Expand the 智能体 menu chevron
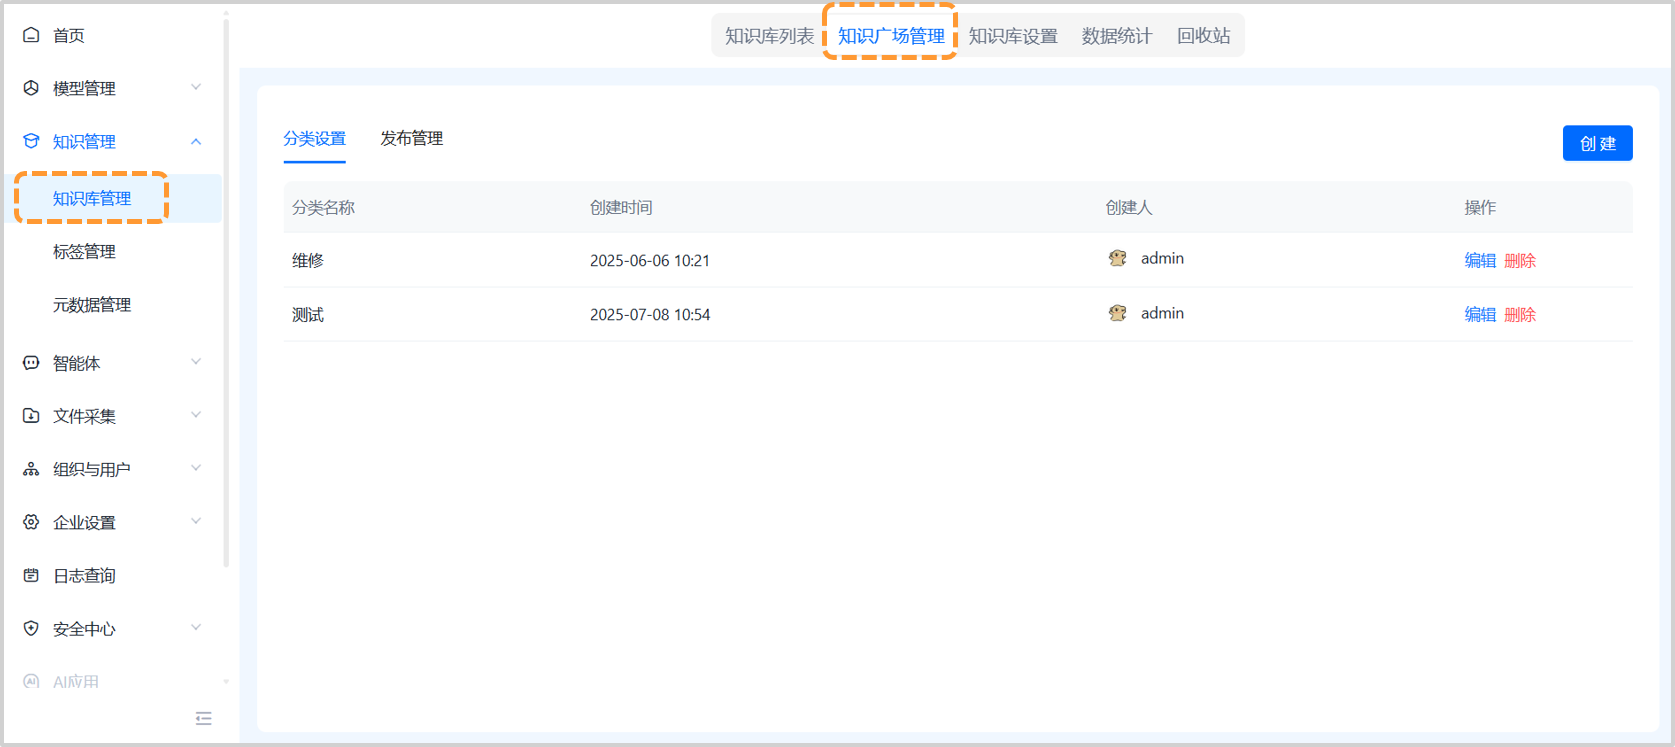The height and width of the screenshot is (747, 1675). pos(196,362)
